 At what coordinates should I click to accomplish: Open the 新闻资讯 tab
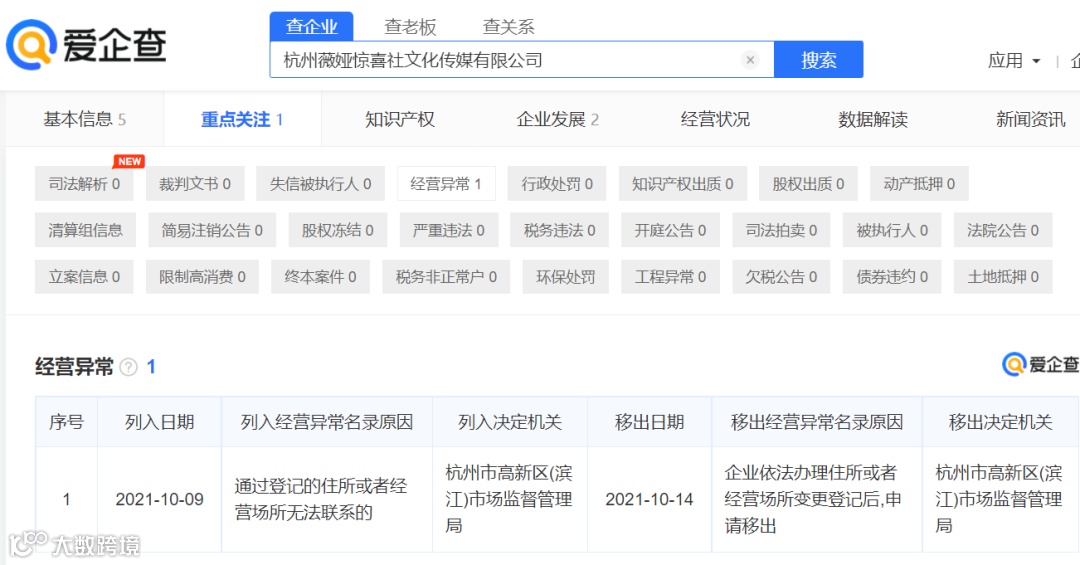click(x=1030, y=119)
